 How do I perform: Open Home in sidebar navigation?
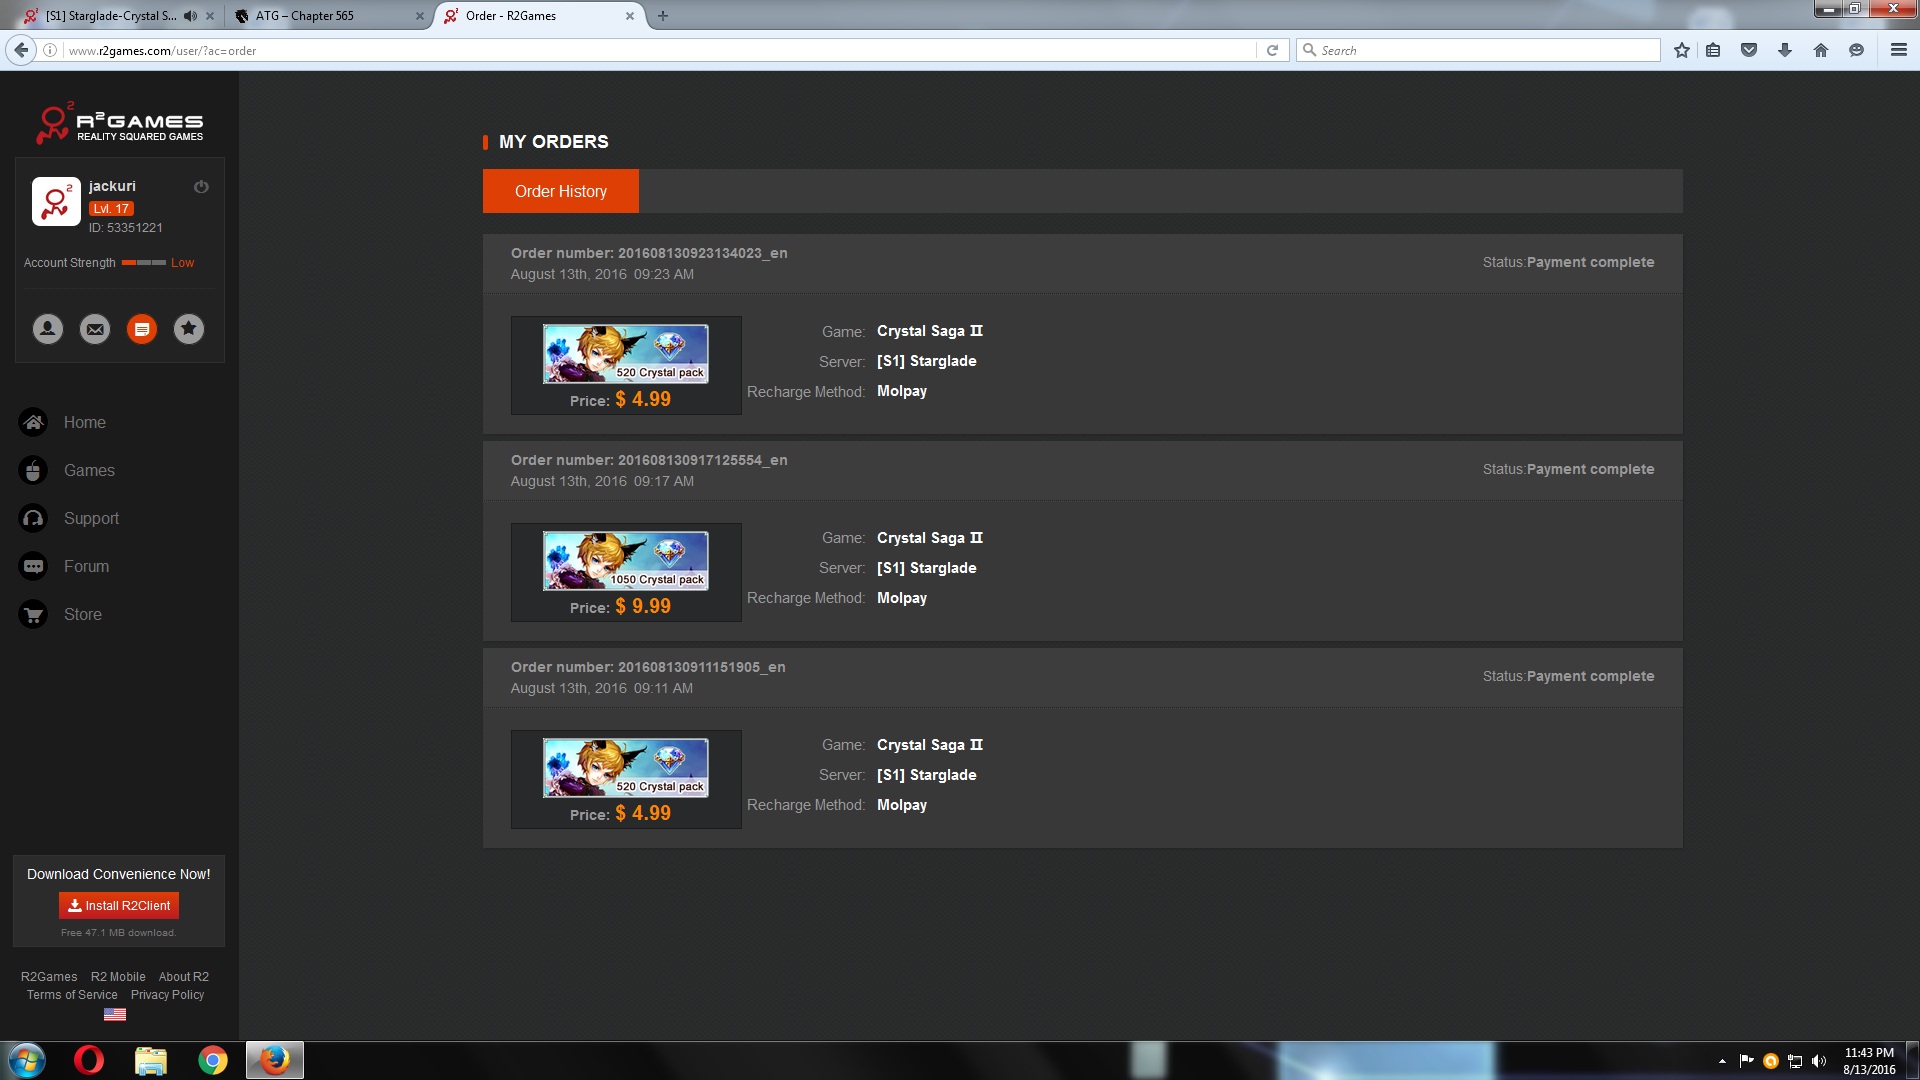pyautogui.click(x=84, y=423)
